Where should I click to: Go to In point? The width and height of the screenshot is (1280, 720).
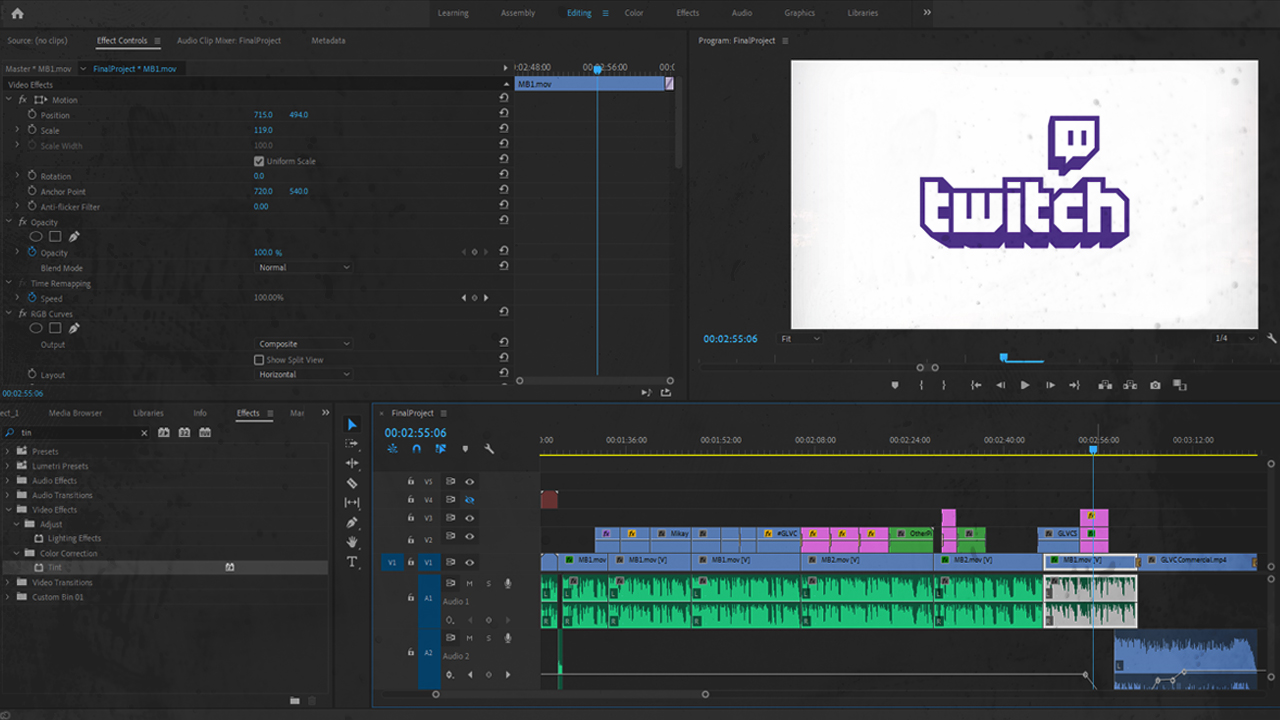click(x=976, y=385)
